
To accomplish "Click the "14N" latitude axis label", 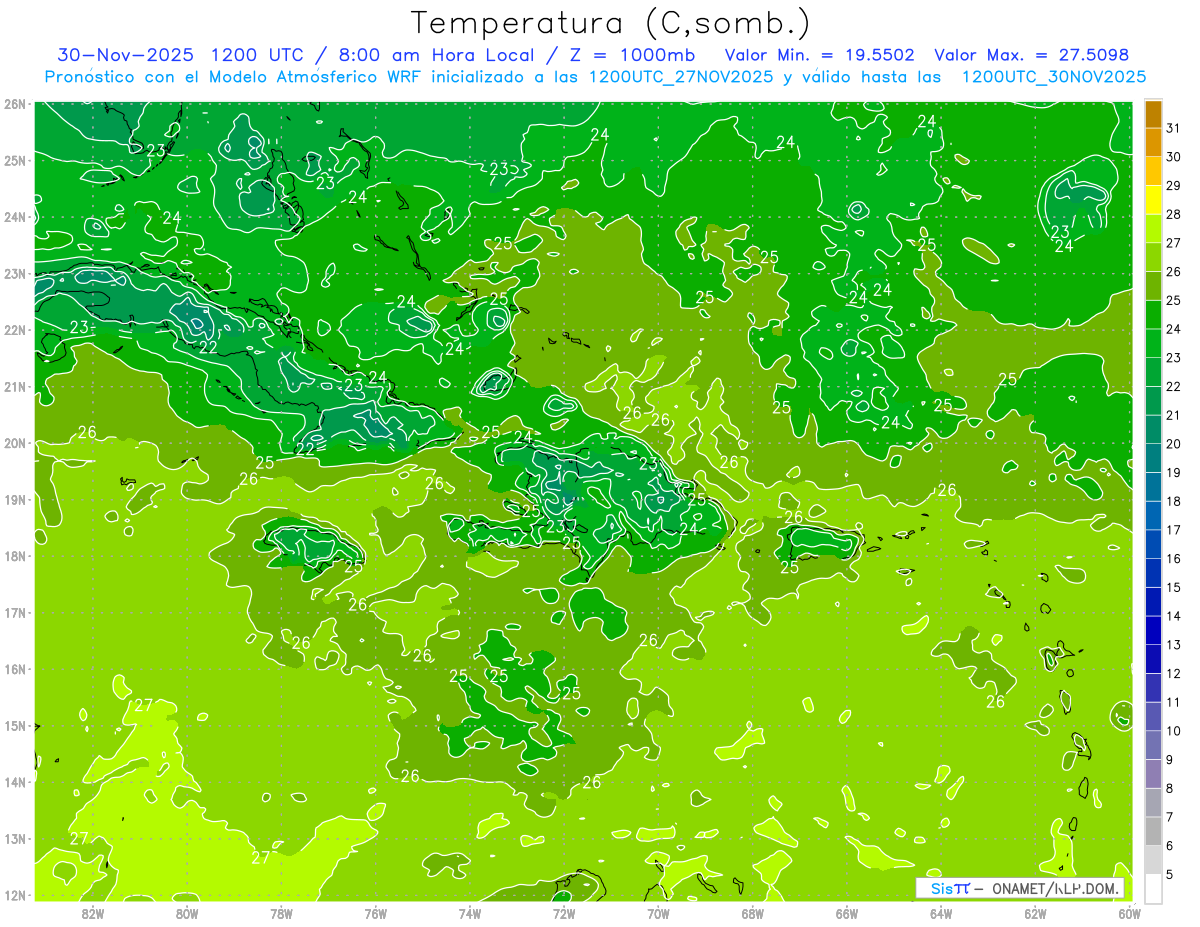I will pos(15,782).
